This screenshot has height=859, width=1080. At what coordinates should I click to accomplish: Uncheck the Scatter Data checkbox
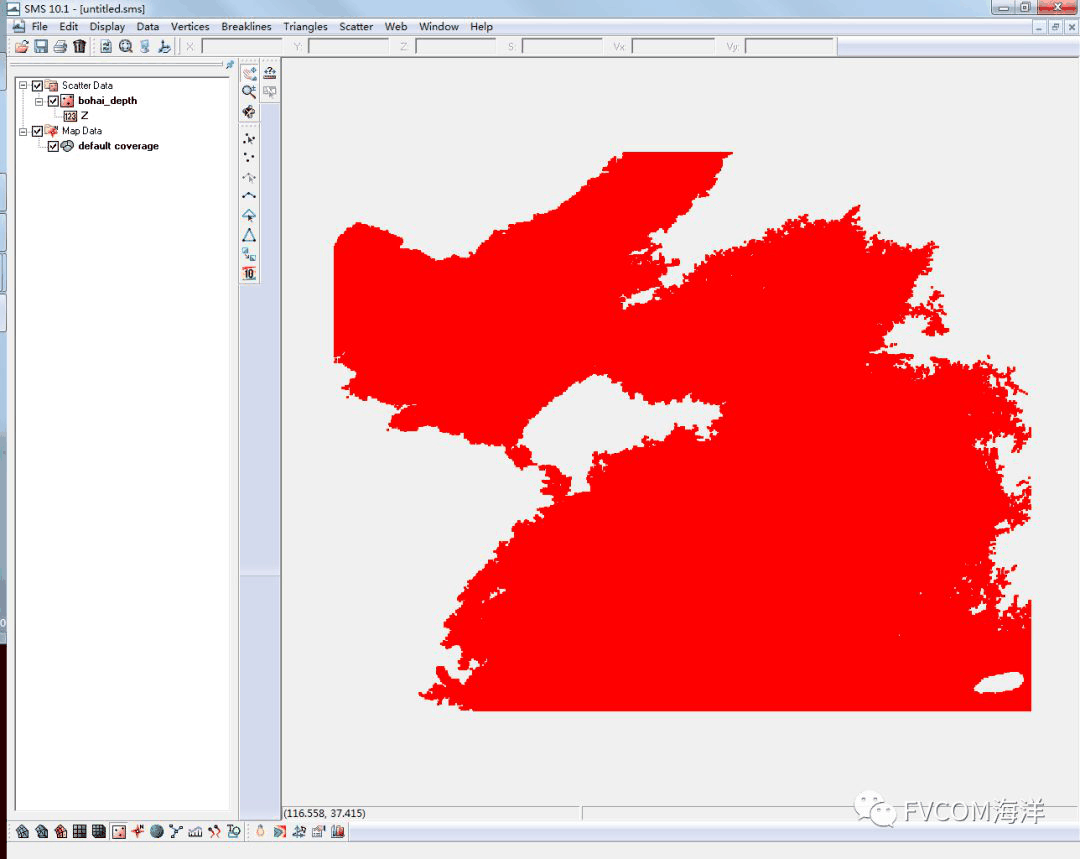pos(38,86)
